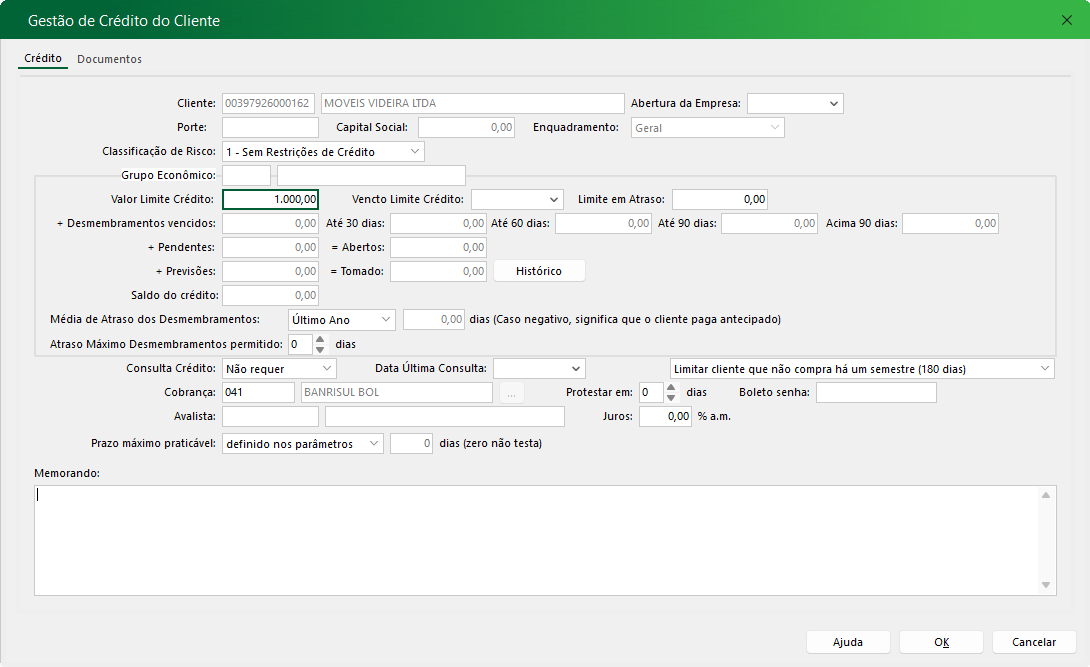Confirm with the OK button
This screenshot has height=667, width=1090.
(941, 642)
